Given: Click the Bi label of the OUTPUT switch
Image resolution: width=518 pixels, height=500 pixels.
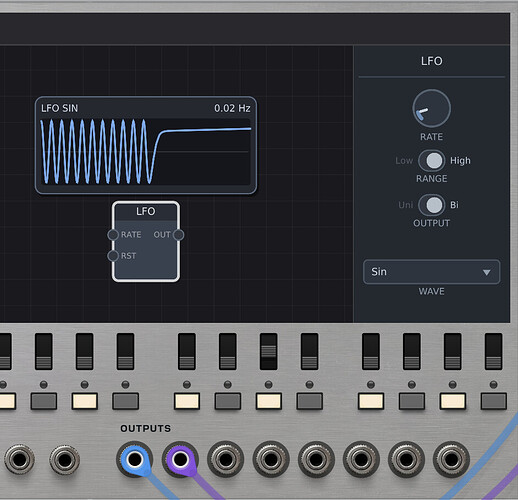Looking at the screenshot, I should pyautogui.click(x=454, y=205).
